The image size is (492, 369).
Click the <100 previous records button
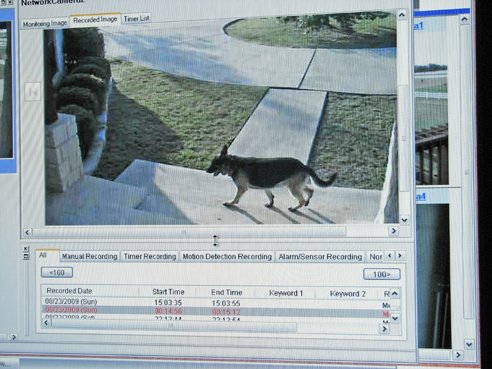[57, 272]
